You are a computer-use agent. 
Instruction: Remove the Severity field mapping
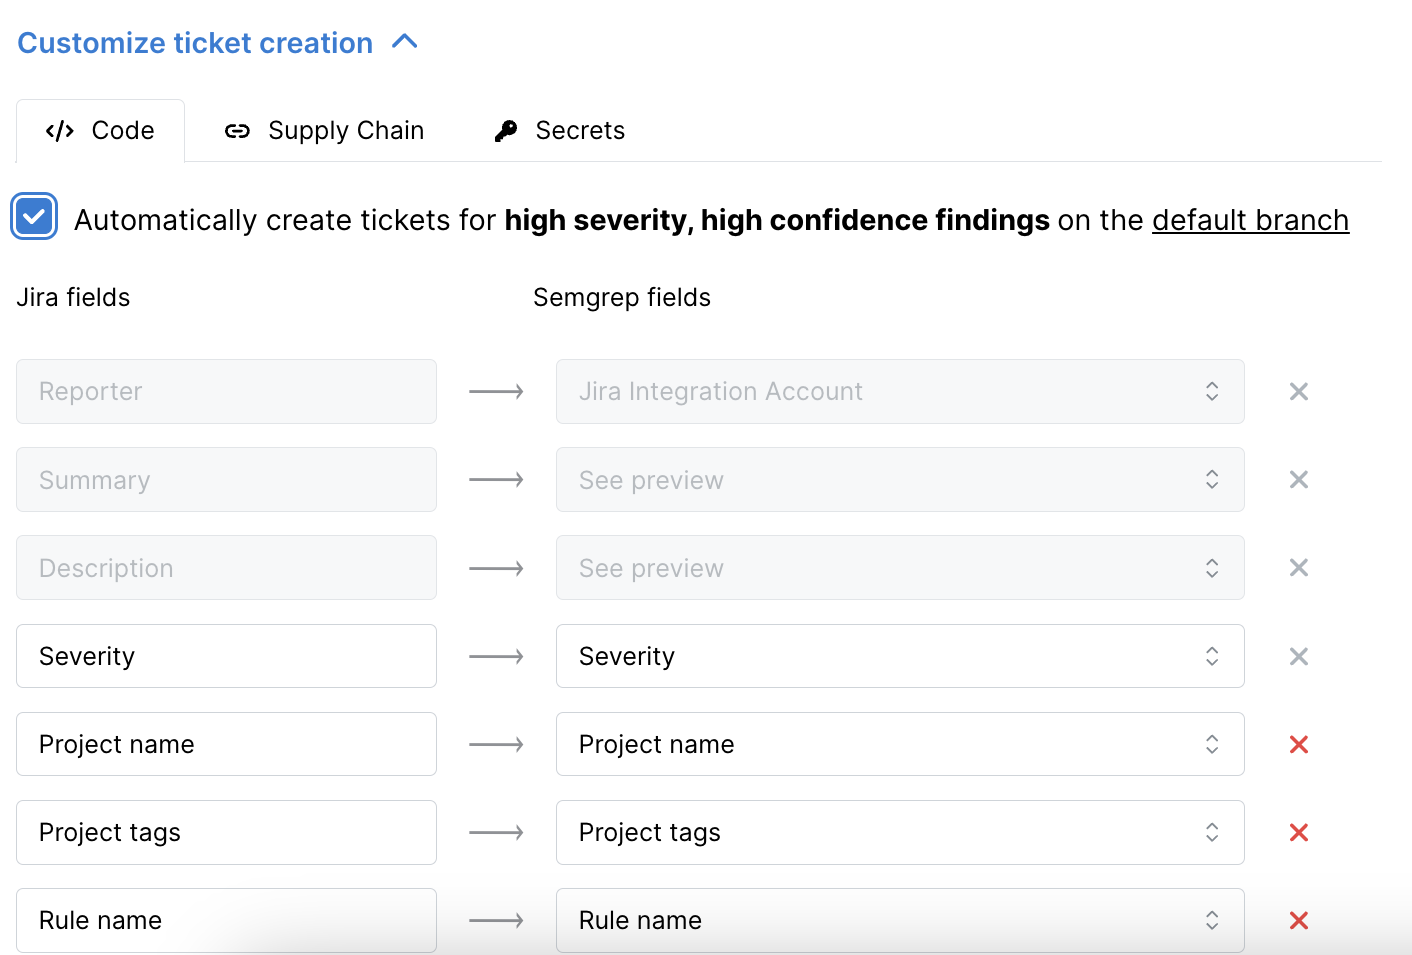pos(1298,656)
